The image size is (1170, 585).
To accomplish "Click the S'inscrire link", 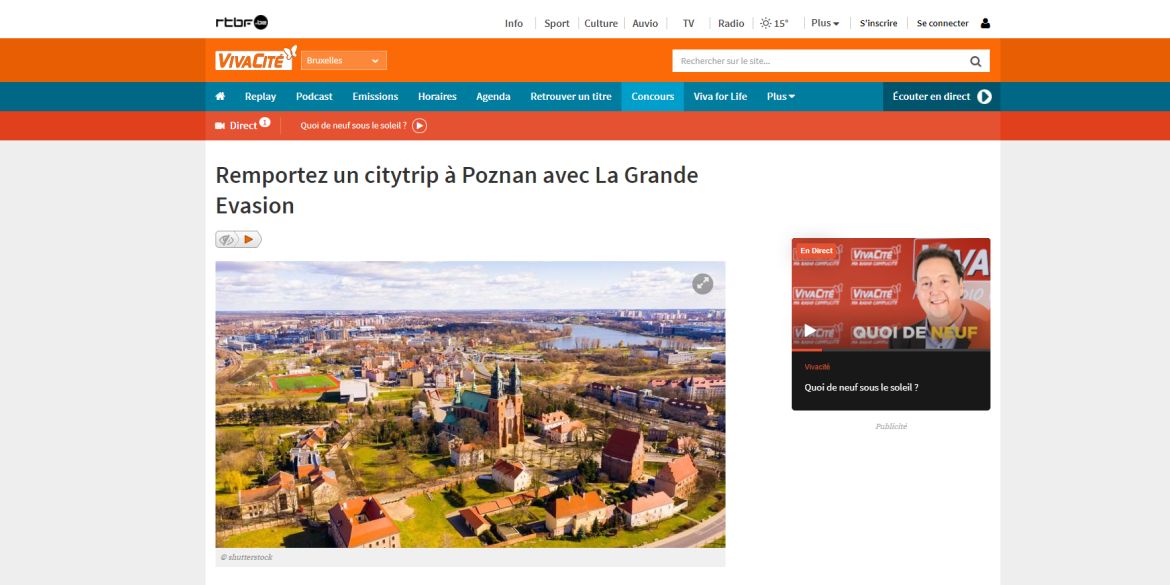I will point(878,23).
